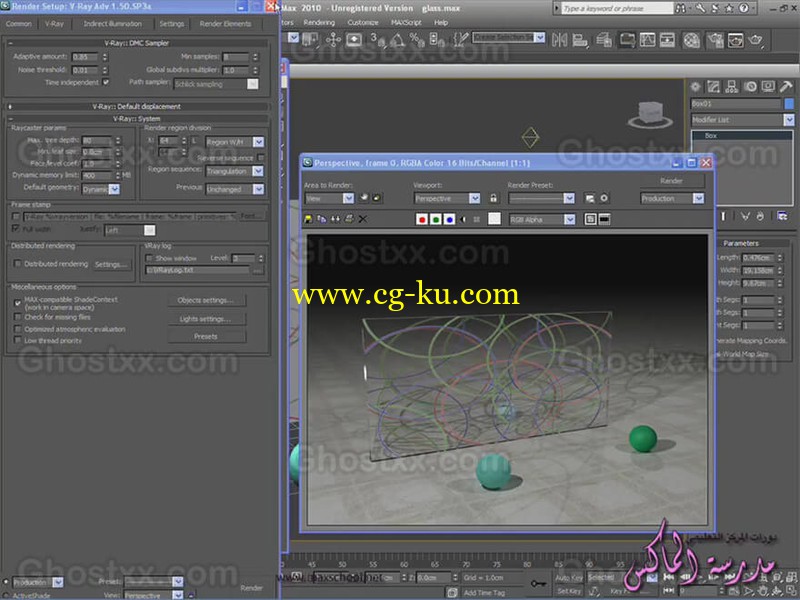This screenshot has width=800, height=600.
Task: Open Region W/H dropdown
Action: coord(235,142)
